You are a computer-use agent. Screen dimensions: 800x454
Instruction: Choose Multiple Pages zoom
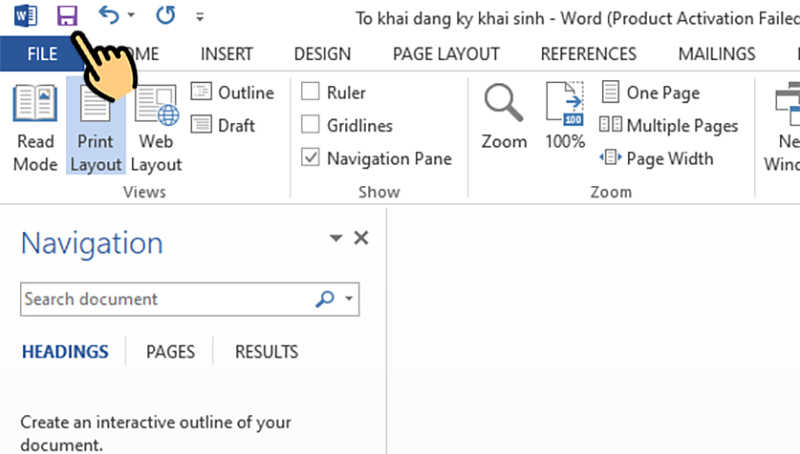(668, 125)
